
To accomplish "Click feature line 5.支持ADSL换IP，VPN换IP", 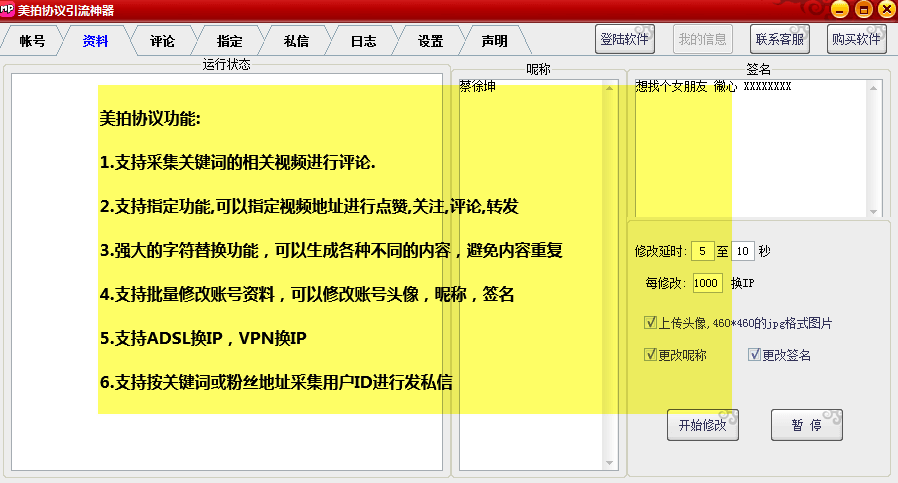I will [x=203, y=338].
